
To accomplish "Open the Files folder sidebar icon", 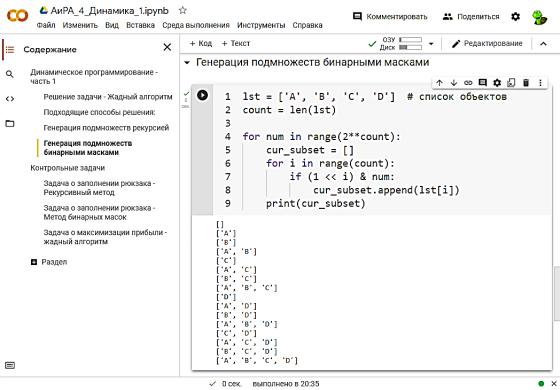I will 10,124.
